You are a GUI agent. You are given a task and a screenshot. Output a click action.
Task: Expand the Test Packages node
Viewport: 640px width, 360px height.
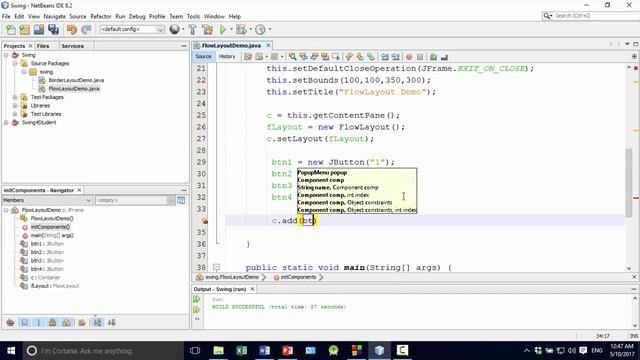click(x=15, y=97)
